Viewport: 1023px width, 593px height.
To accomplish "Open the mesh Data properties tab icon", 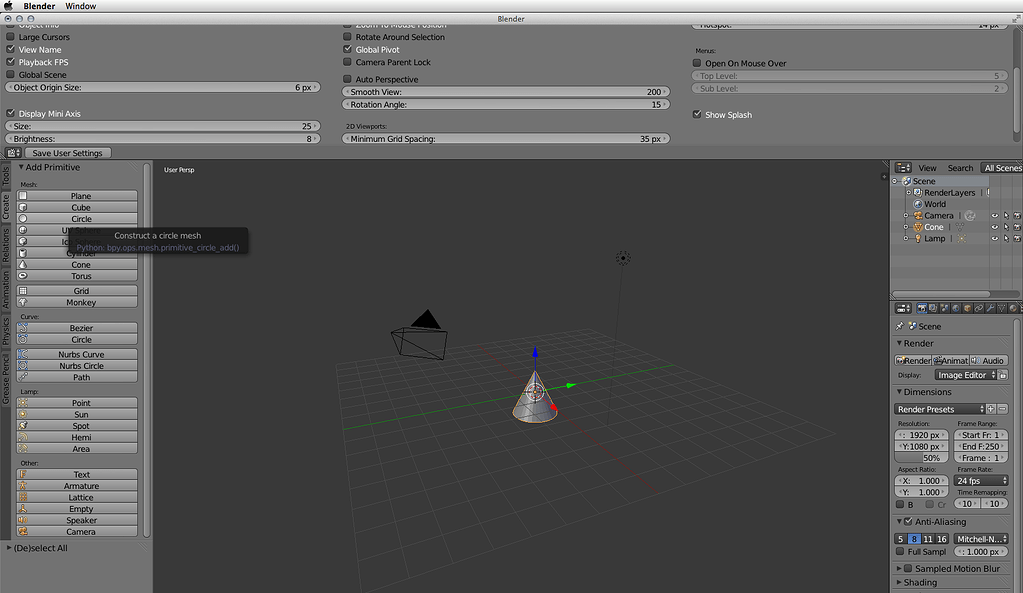I will pos(1001,308).
